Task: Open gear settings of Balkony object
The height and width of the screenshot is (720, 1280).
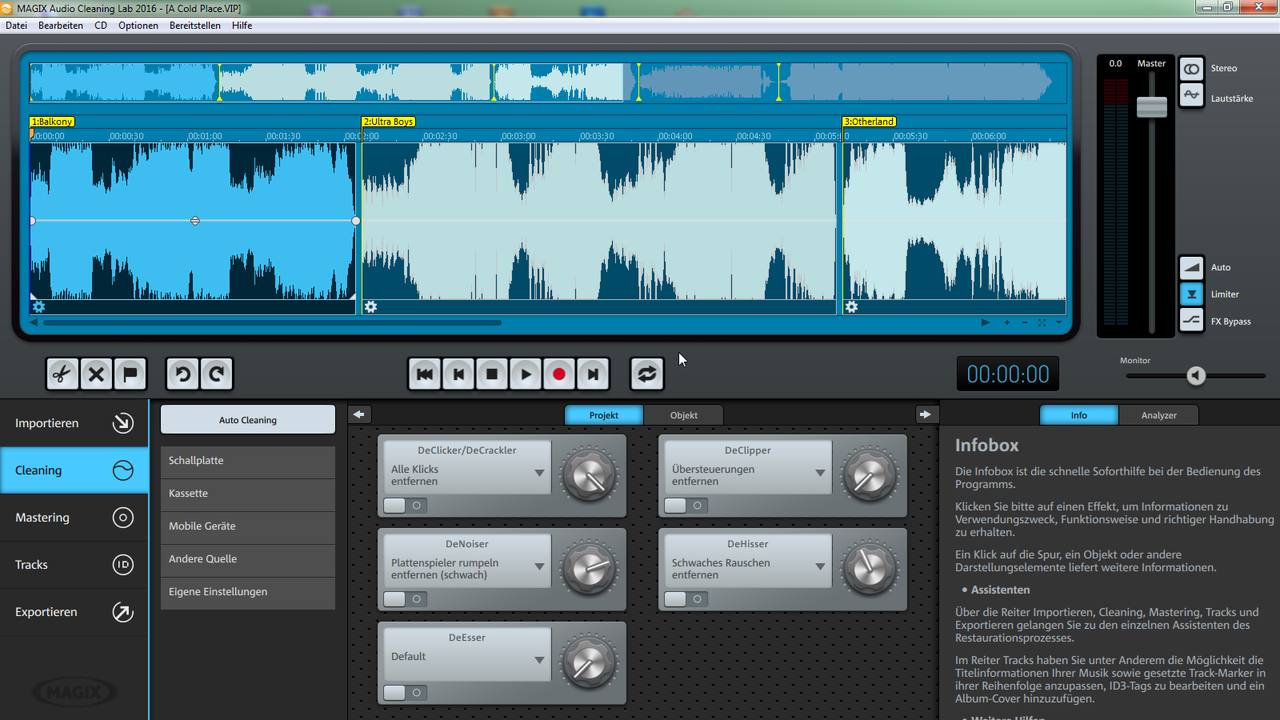Action: 39,307
